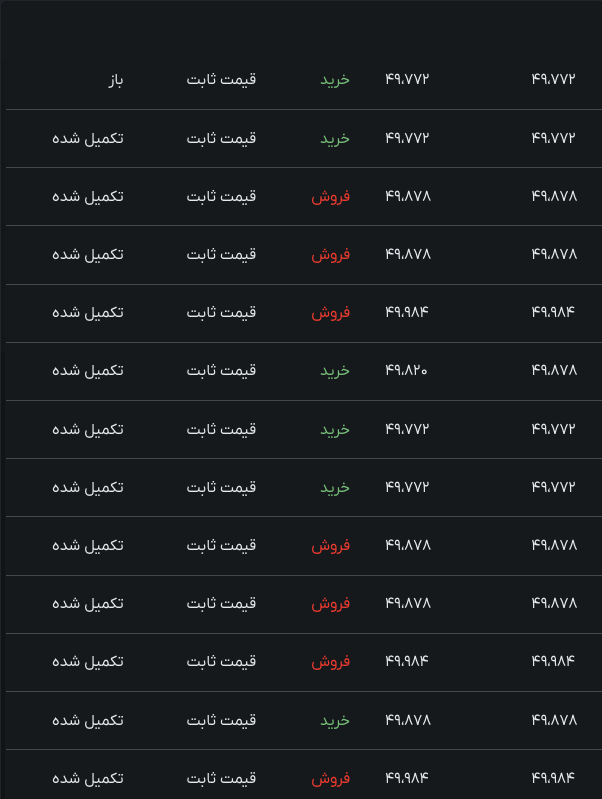Click rightmost ۴۹,۷۷۲ value in the top row
The width and height of the screenshot is (602, 799).
[553, 79]
